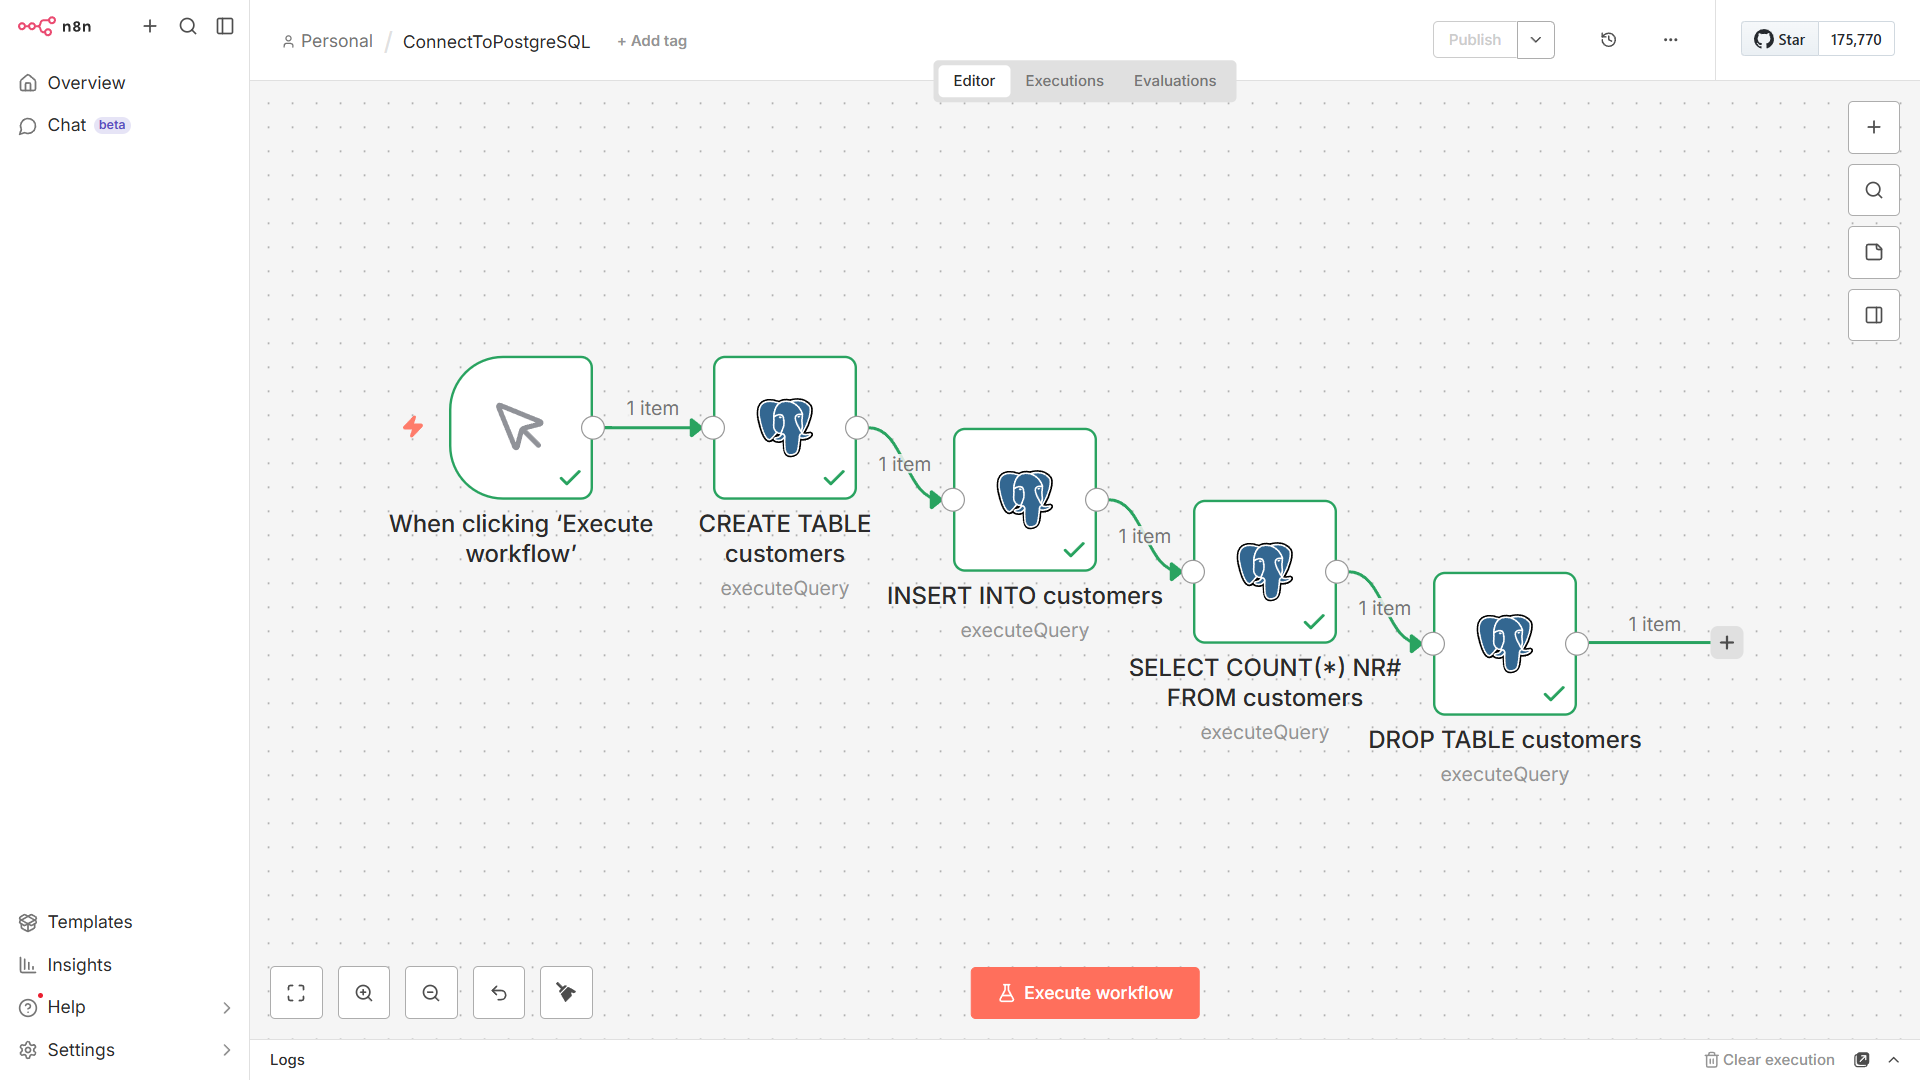Viewport: 1920px width, 1080px height.
Task: Switch to the Evaluations tab
Action: tap(1175, 81)
